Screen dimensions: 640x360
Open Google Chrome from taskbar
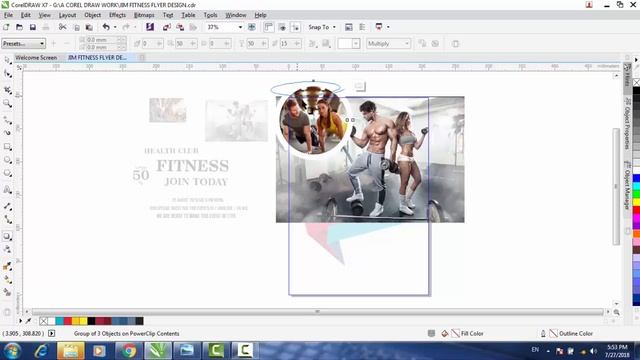point(129,351)
